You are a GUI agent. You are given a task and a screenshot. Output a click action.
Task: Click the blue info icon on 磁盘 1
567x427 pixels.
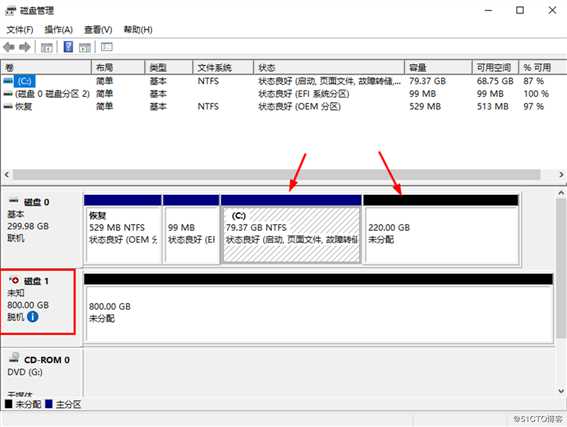pyautogui.click(x=33, y=317)
